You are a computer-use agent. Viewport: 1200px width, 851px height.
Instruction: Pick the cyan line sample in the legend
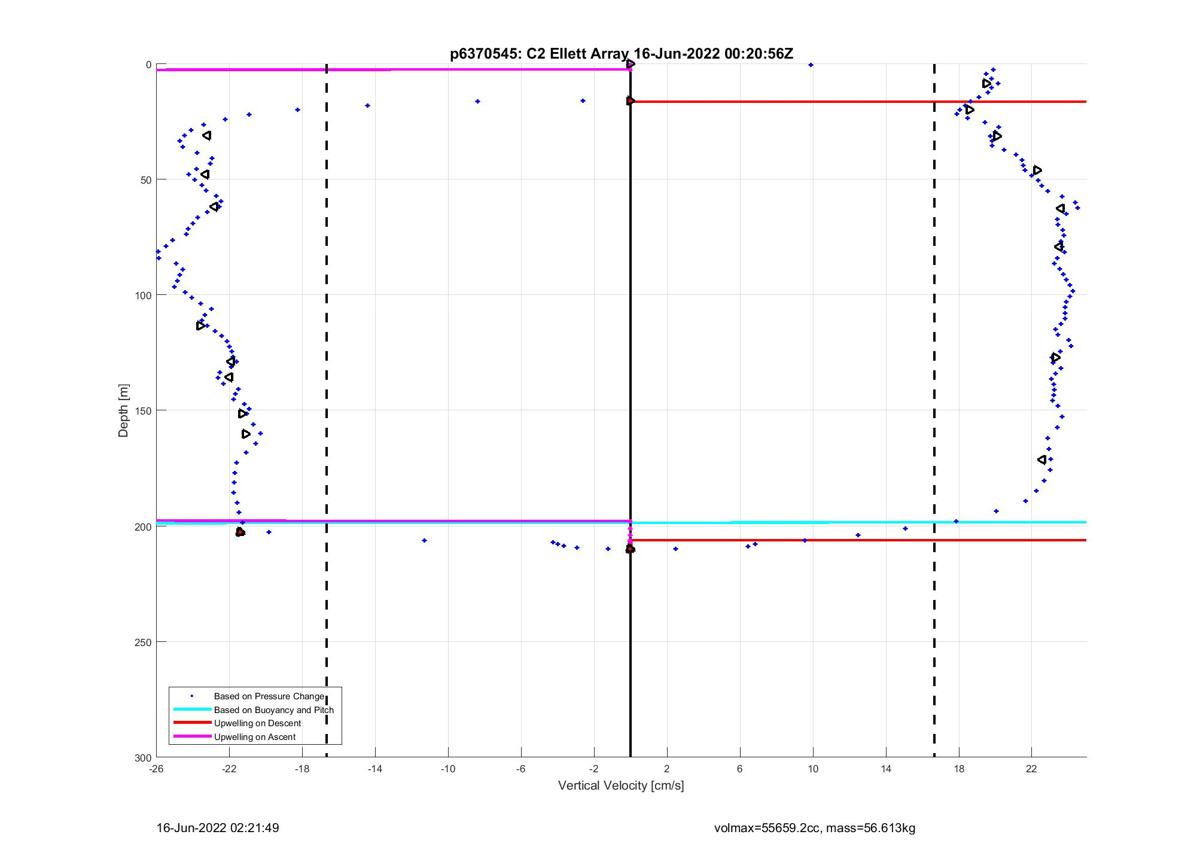tap(191, 709)
